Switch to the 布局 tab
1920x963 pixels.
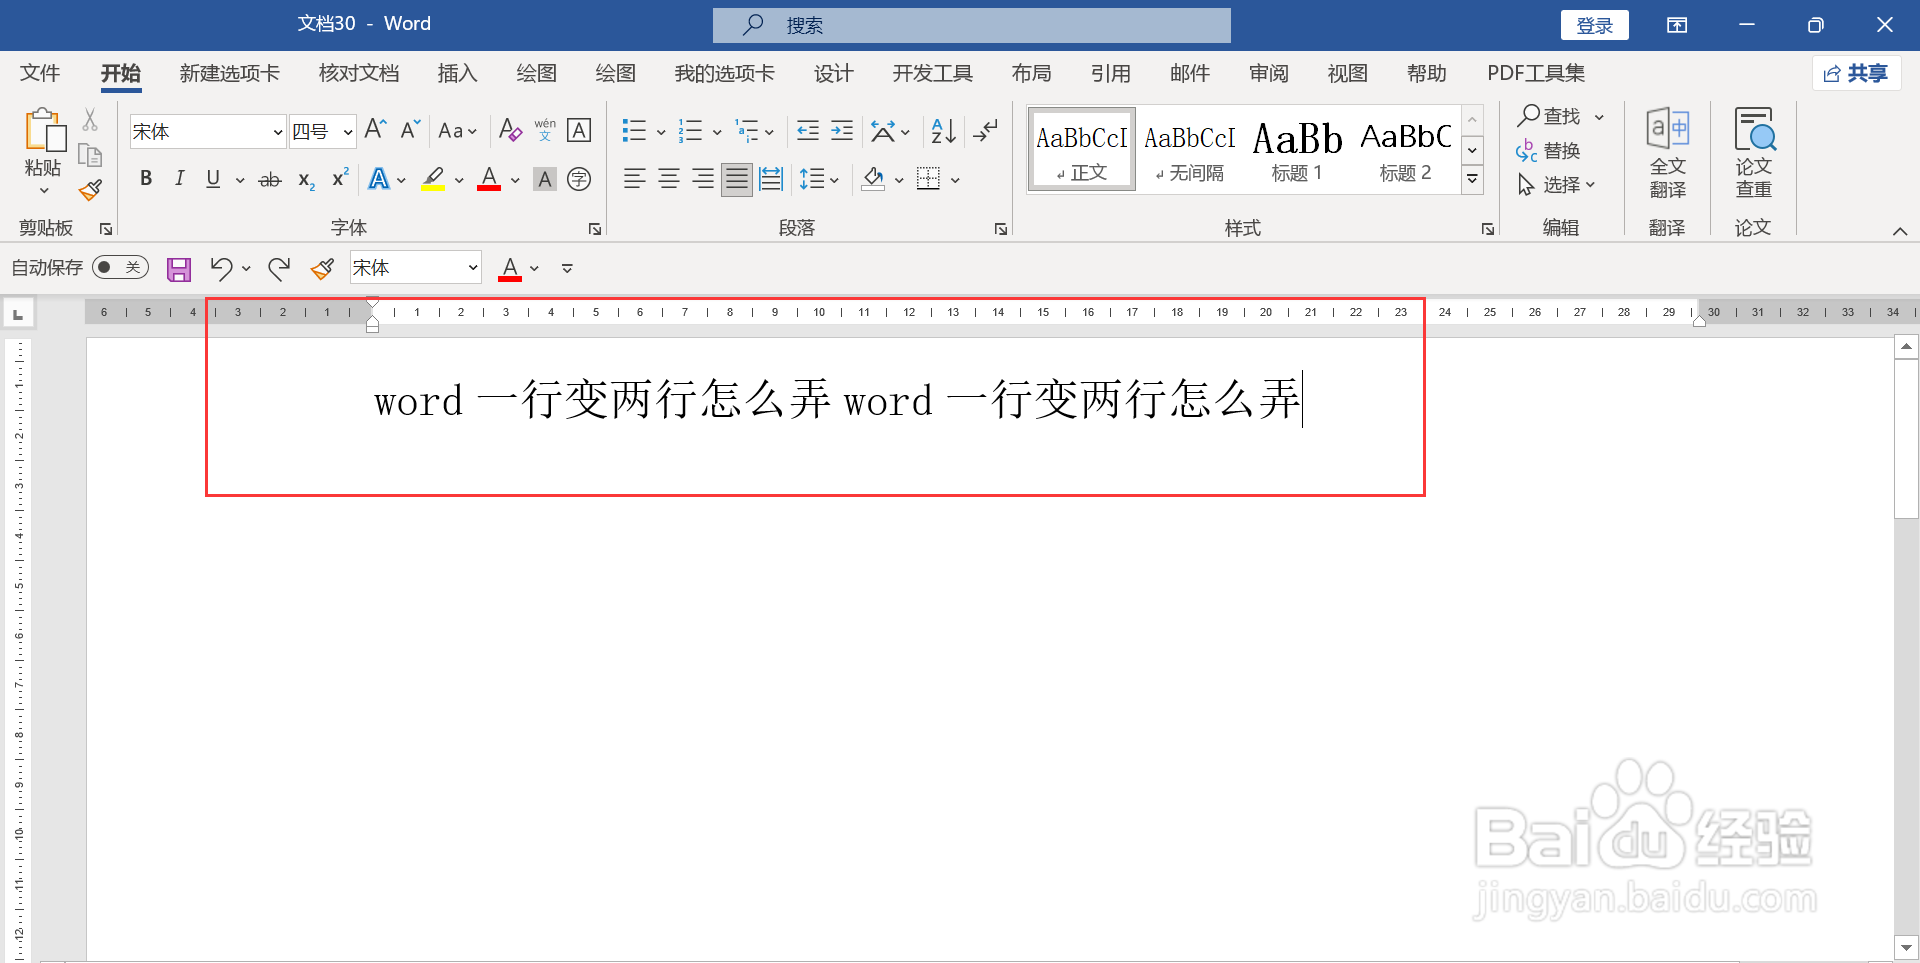[1031, 73]
